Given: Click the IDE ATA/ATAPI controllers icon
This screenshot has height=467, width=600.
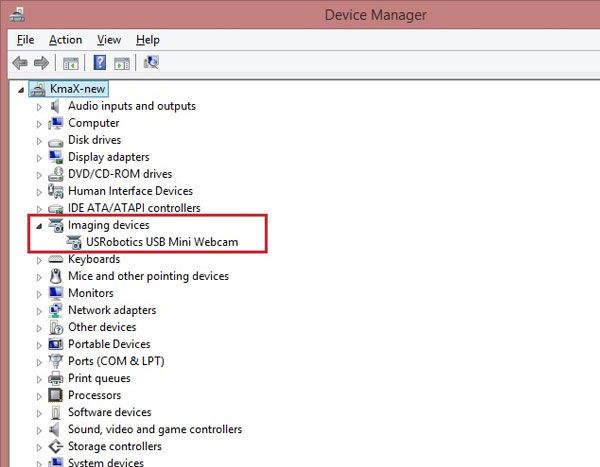Looking at the screenshot, I should pyautogui.click(x=56, y=209).
